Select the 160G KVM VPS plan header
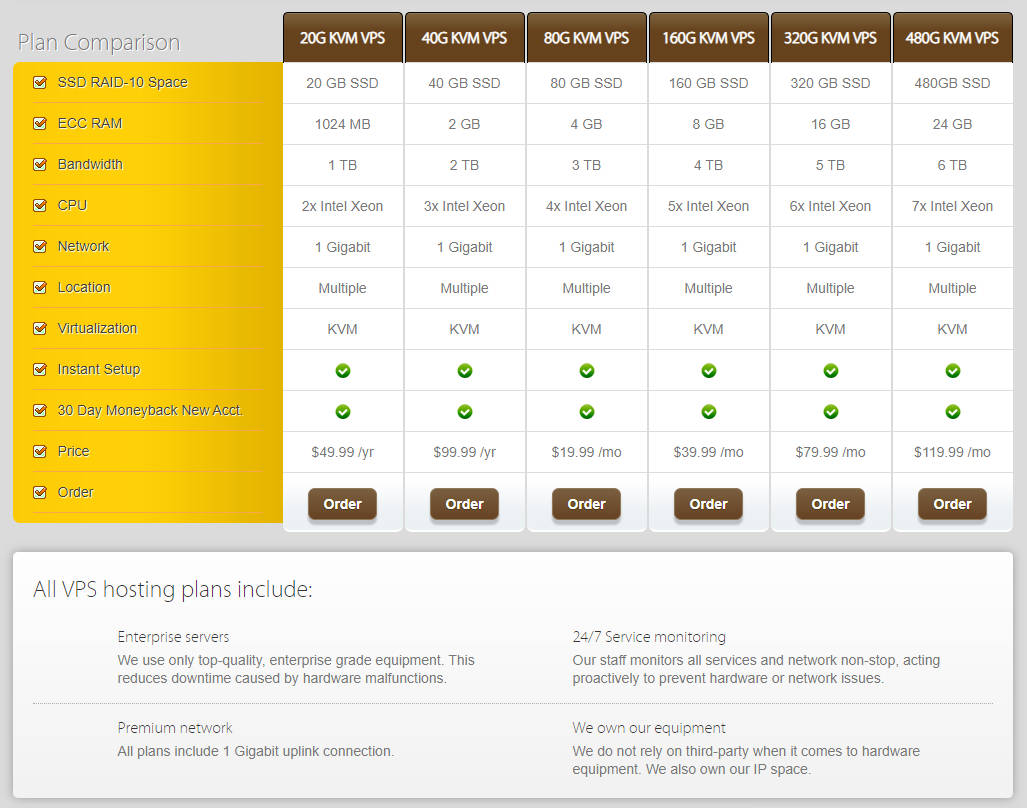This screenshot has height=808, width=1027. coord(709,38)
